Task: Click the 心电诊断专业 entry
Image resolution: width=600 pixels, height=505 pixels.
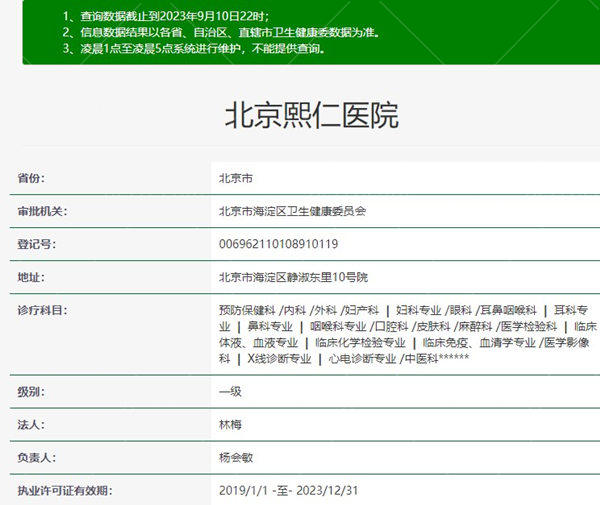Action: 362,359
